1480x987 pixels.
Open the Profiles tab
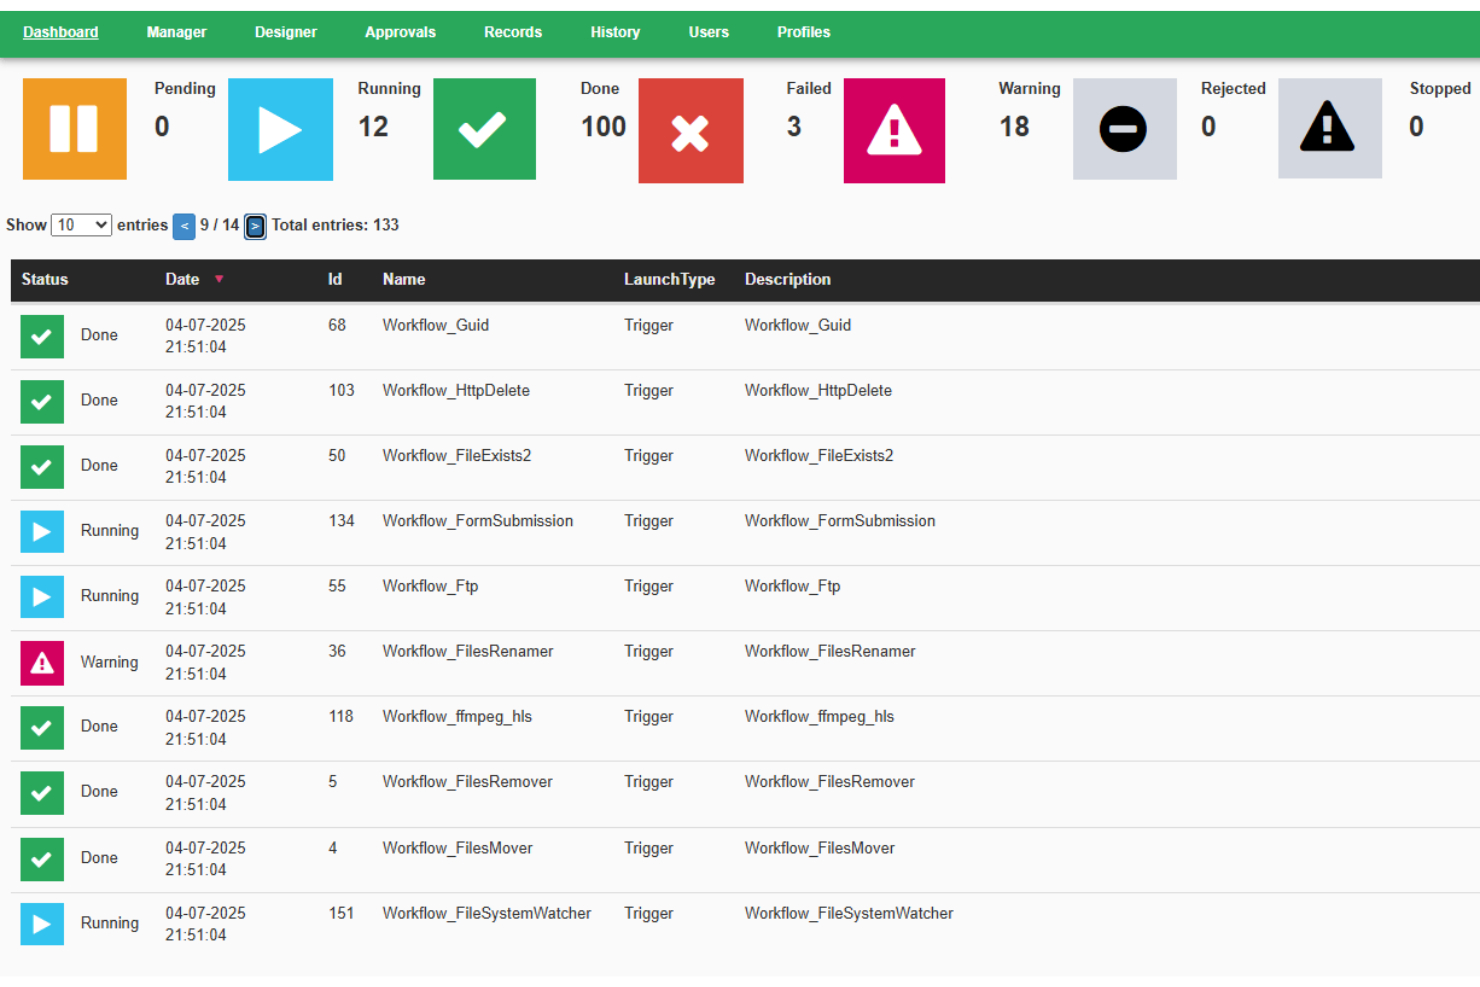click(804, 32)
